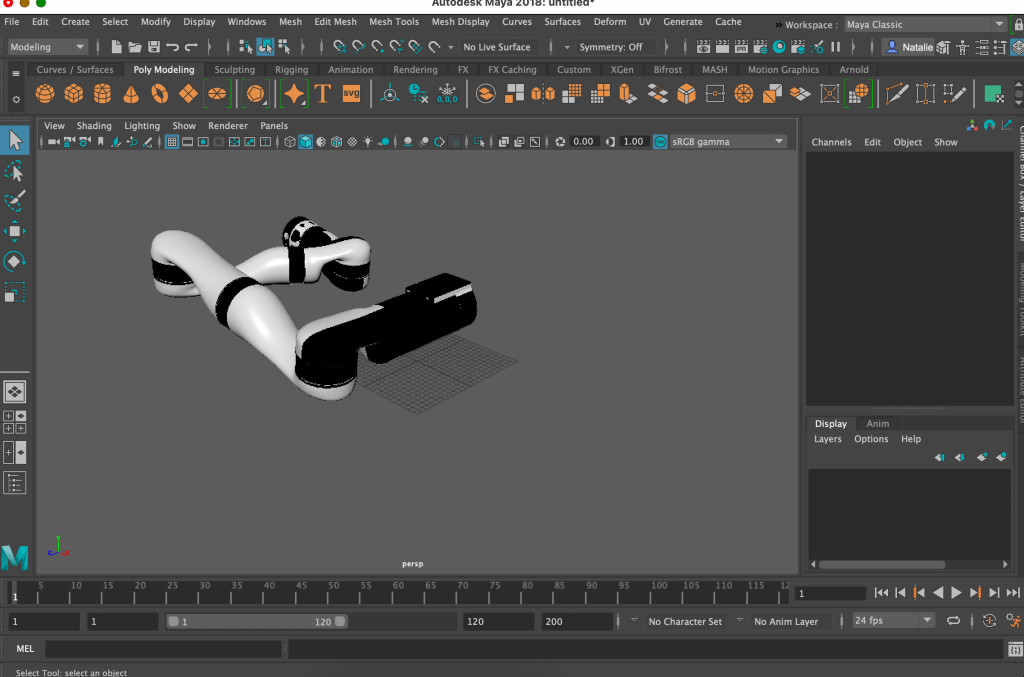
Task: Select the polygon Type text tool
Action: tap(322, 94)
